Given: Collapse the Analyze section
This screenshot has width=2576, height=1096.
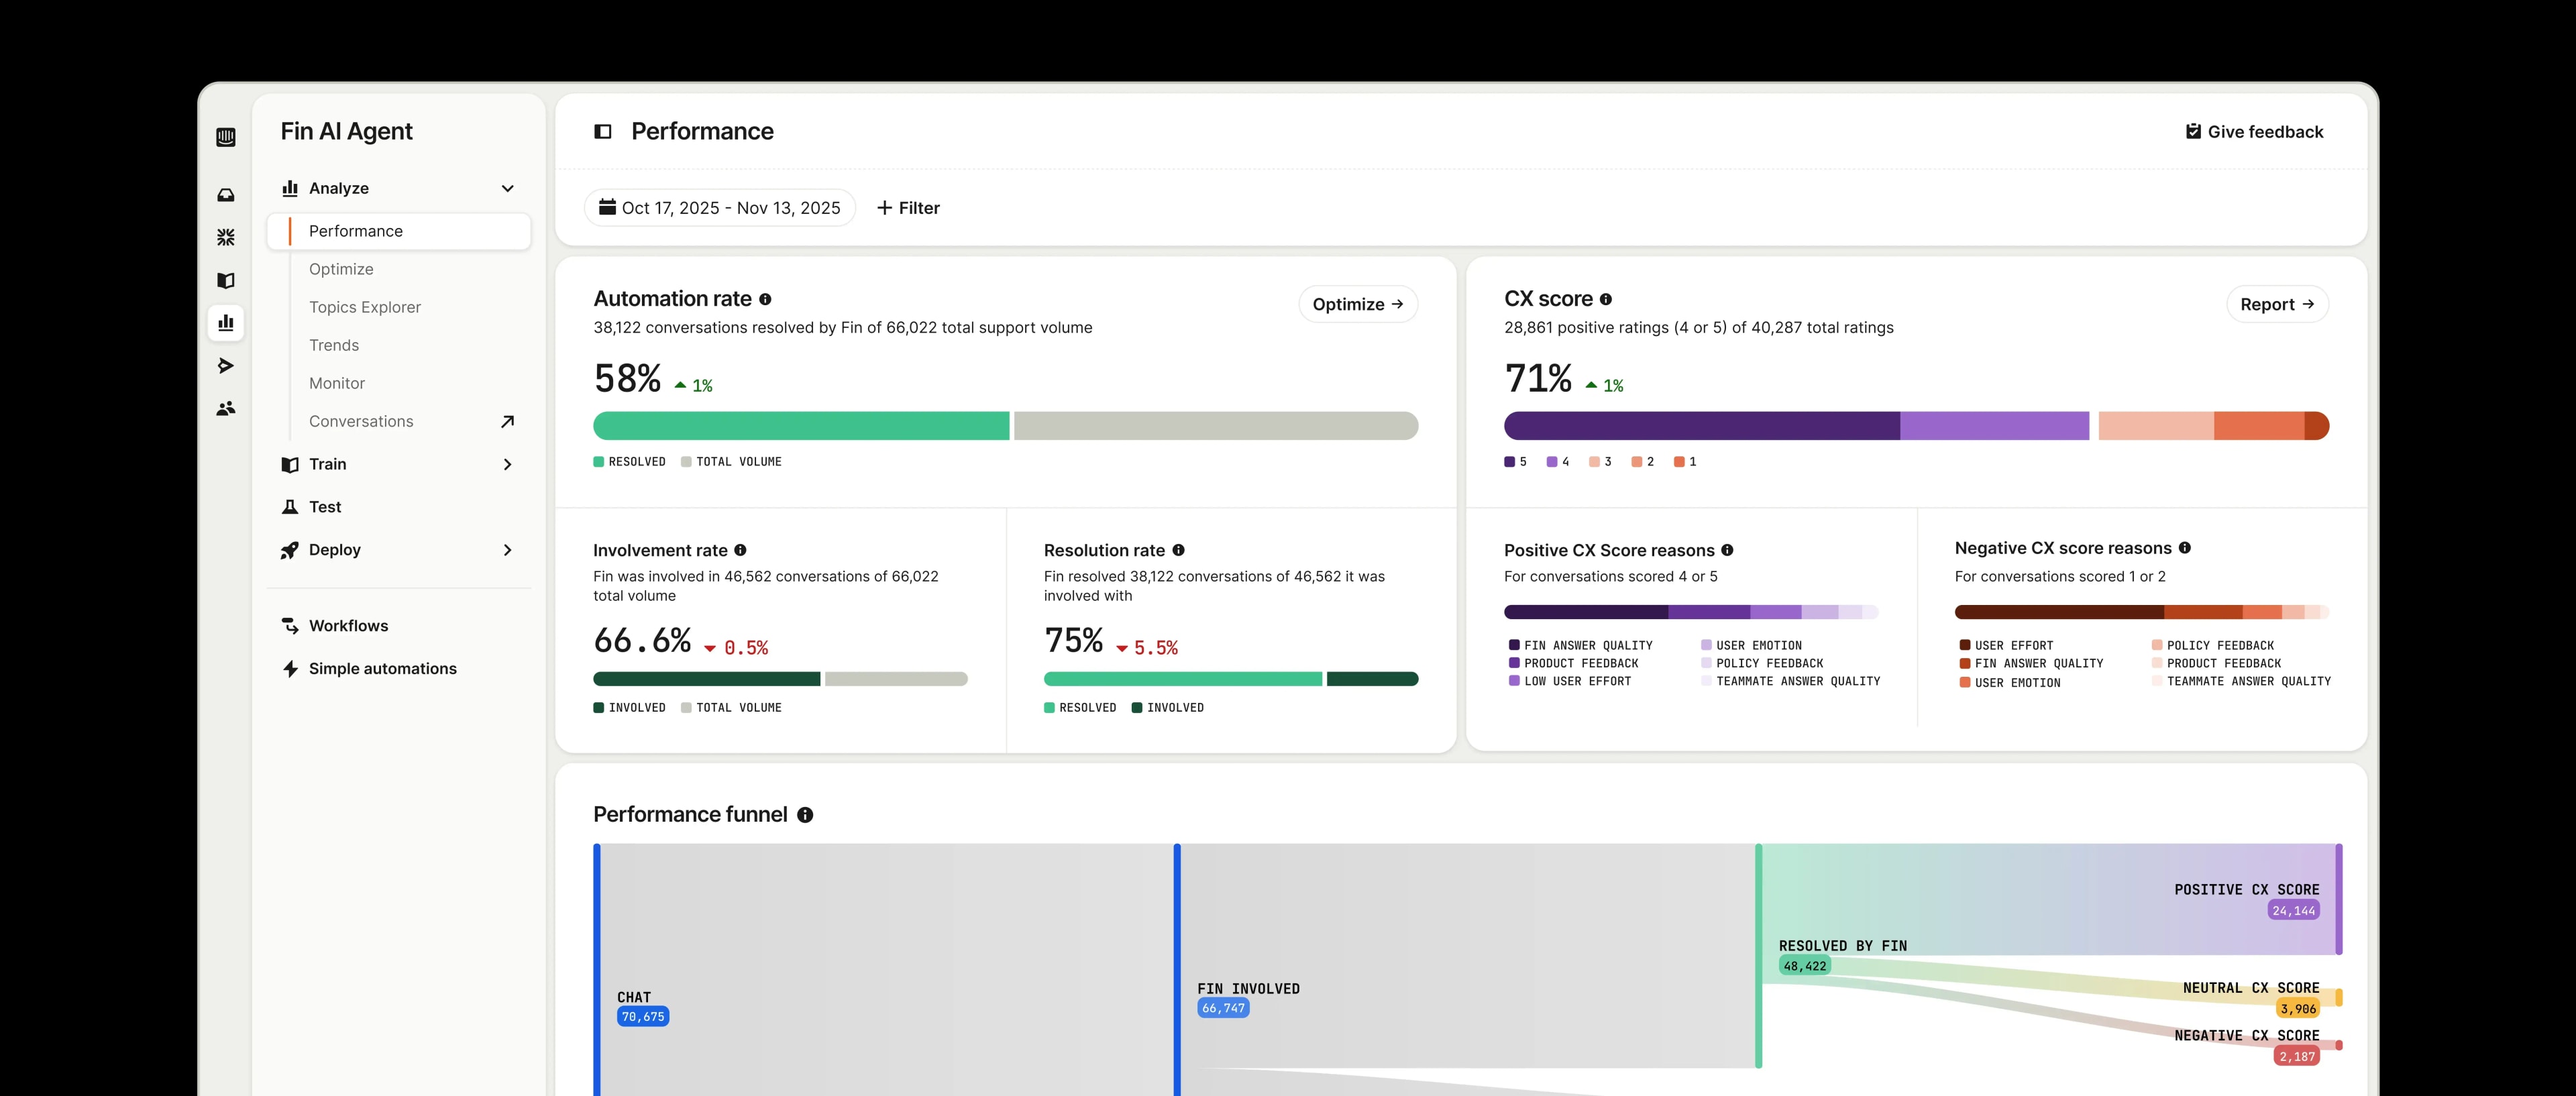Looking at the screenshot, I should point(508,188).
